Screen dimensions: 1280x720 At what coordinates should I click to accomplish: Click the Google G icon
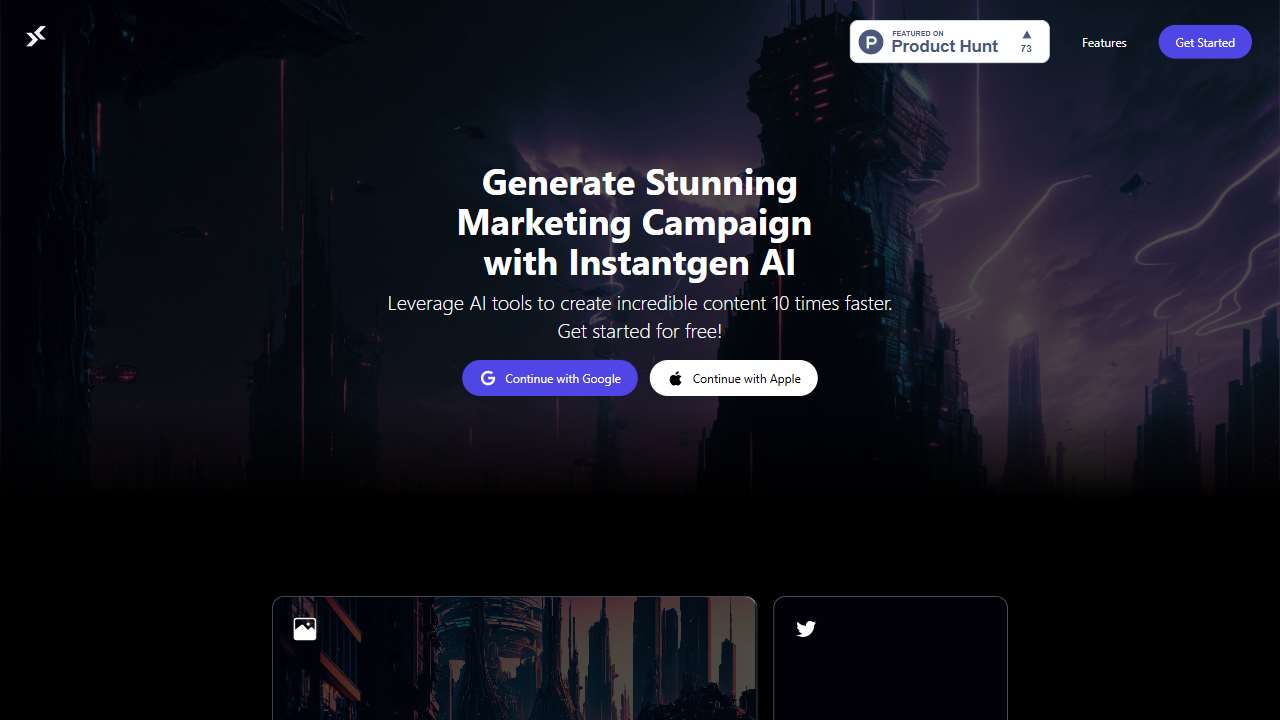488,378
